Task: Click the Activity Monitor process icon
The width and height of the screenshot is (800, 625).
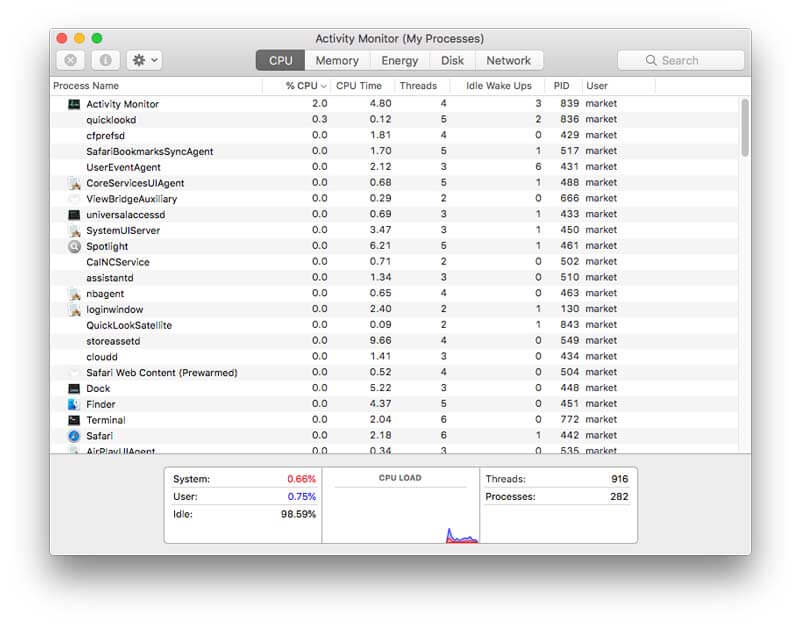Action: click(74, 104)
